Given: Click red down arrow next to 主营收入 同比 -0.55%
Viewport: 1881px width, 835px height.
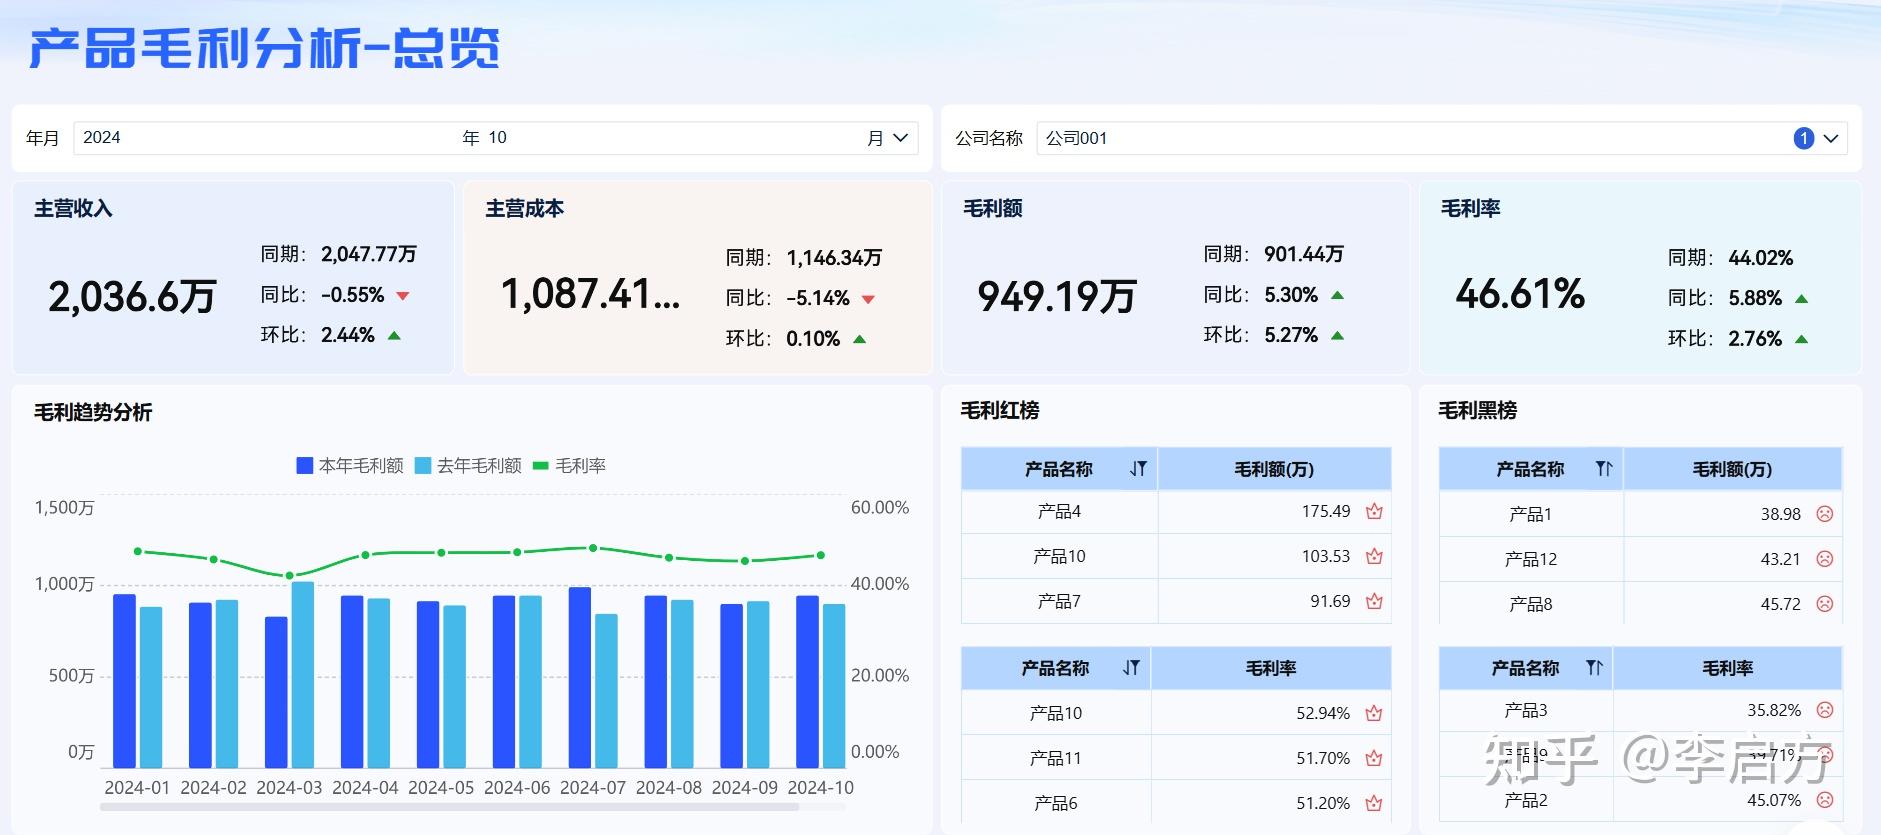Looking at the screenshot, I should tap(403, 296).
